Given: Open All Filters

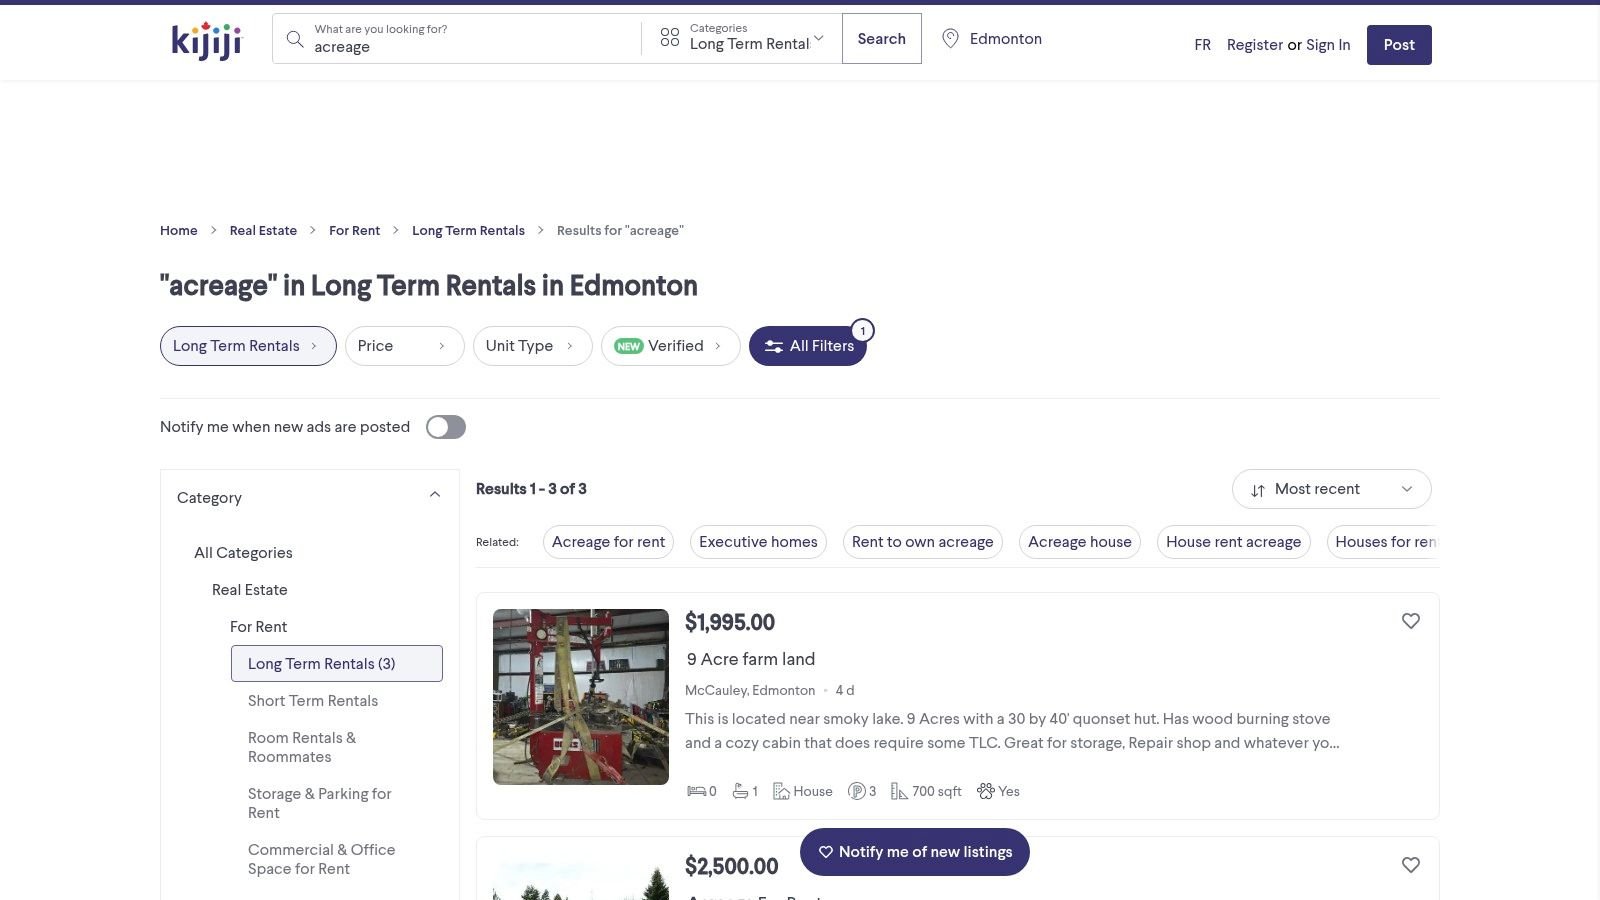Looking at the screenshot, I should click(808, 346).
